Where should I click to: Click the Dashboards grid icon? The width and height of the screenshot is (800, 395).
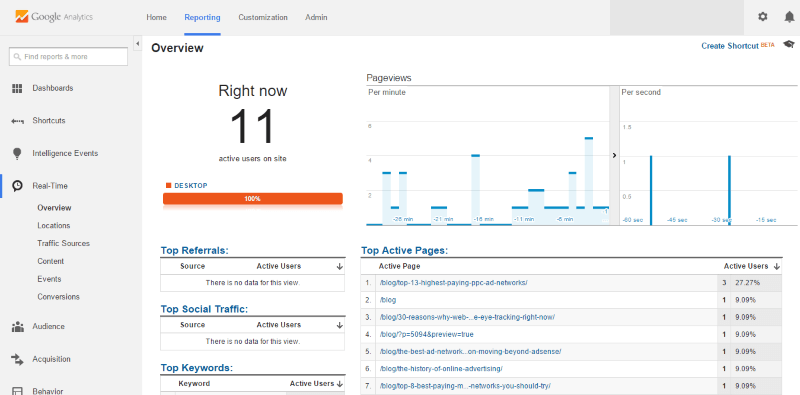pyautogui.click(x=17, y=88)
